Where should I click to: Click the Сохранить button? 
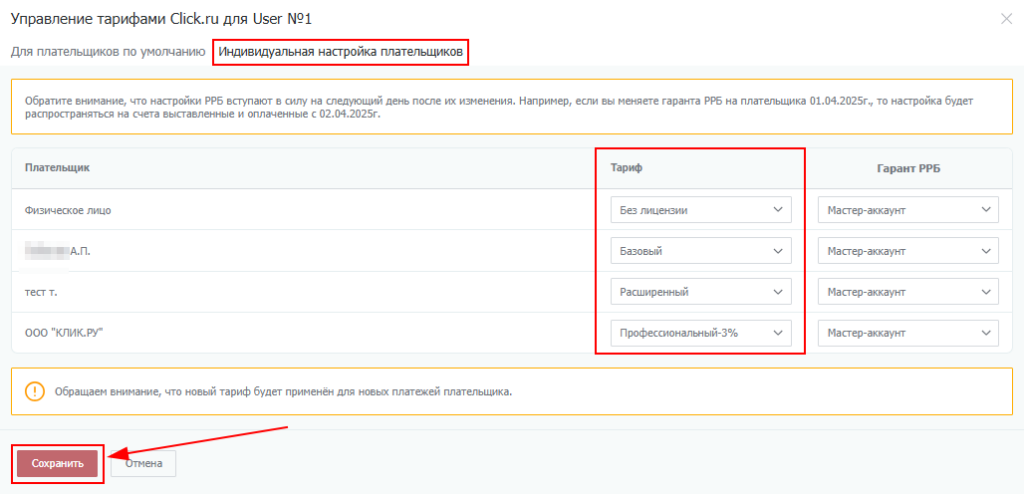pyautogui.click(x=57, y=463)
